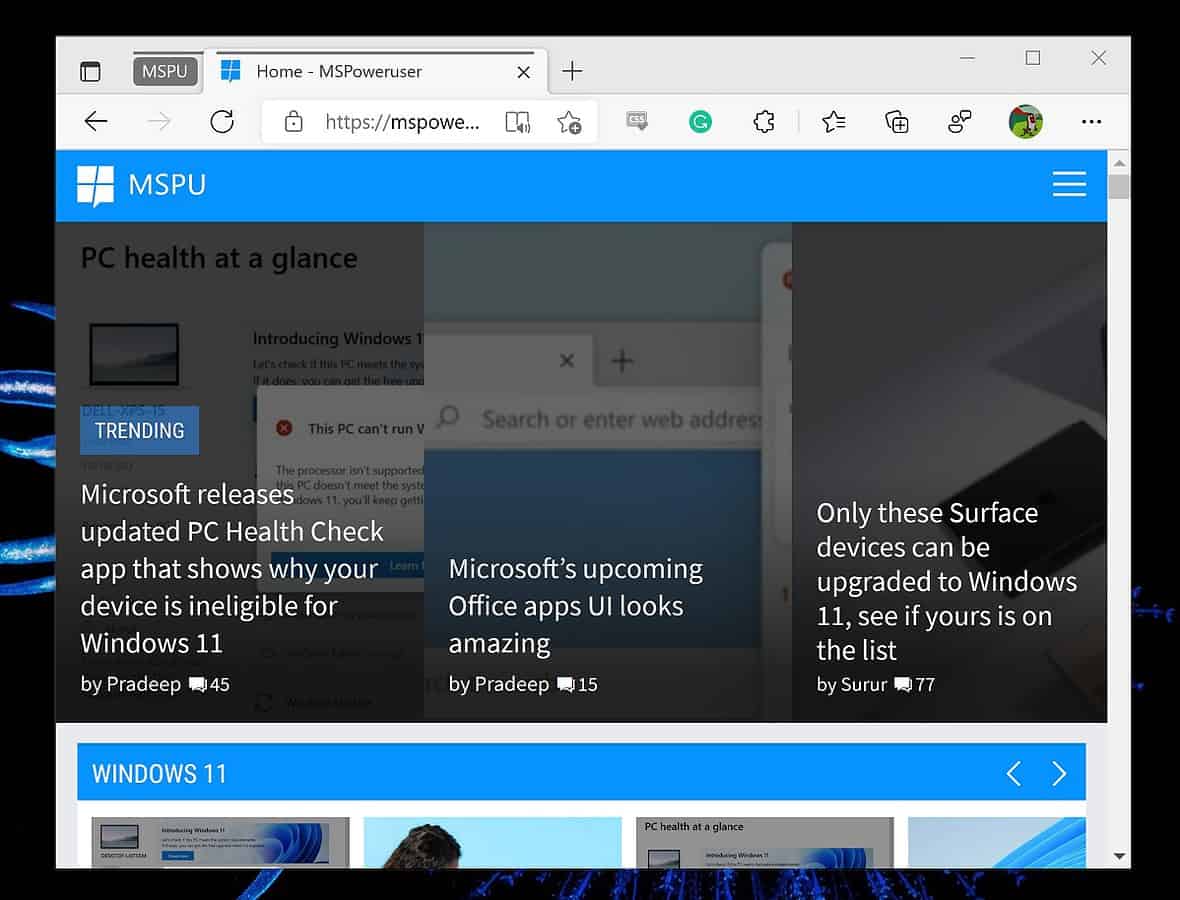Open the Collections icon
The height and width of the screenshot is (900, 1180).
tap(897, 121)
